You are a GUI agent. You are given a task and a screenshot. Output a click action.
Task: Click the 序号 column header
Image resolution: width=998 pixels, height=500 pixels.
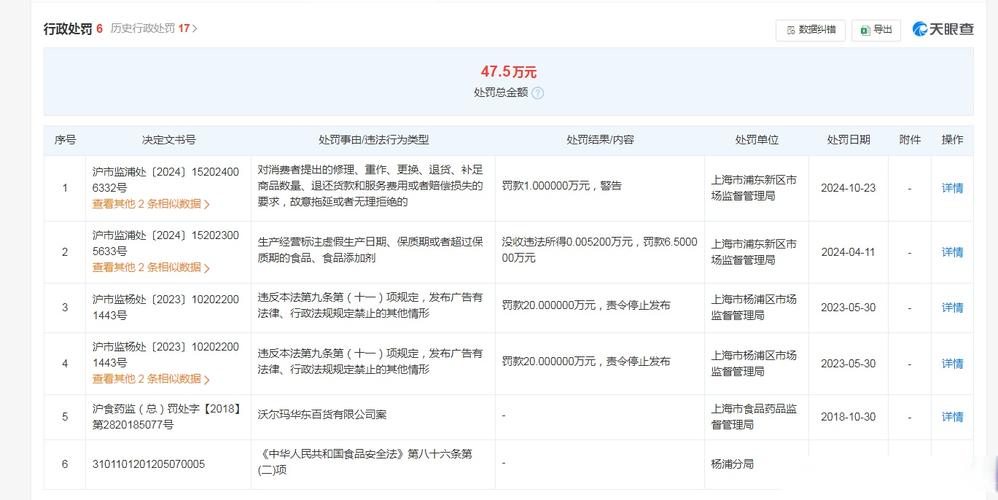(x=65, y=140)
